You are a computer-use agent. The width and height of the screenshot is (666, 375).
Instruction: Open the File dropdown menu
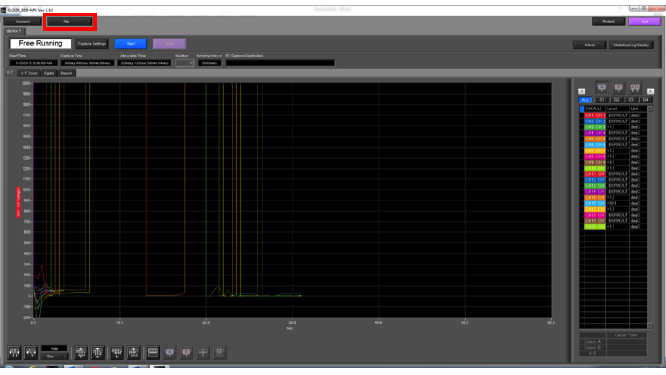(x=70, y=21)
